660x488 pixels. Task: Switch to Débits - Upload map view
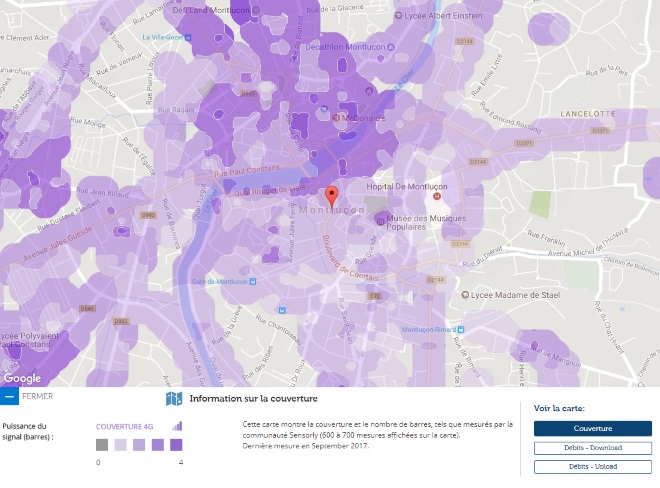593,467
